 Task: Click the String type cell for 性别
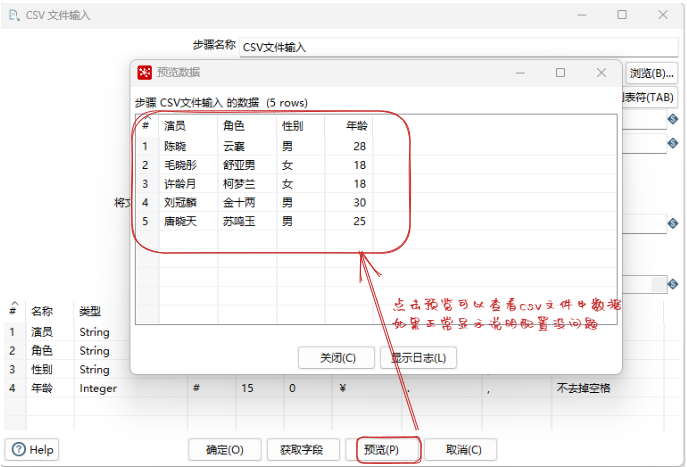pyautogui.click(x=94, y=369)
